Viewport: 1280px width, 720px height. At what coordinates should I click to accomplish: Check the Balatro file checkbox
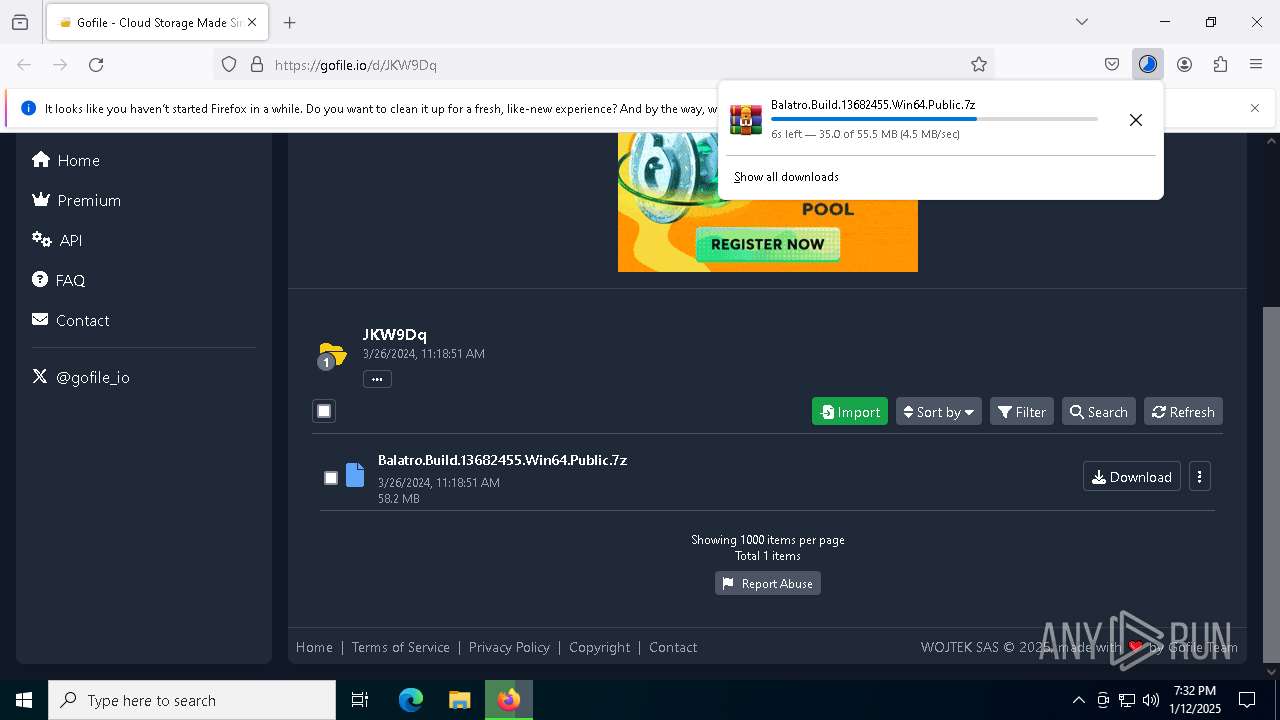pos(331,478)
